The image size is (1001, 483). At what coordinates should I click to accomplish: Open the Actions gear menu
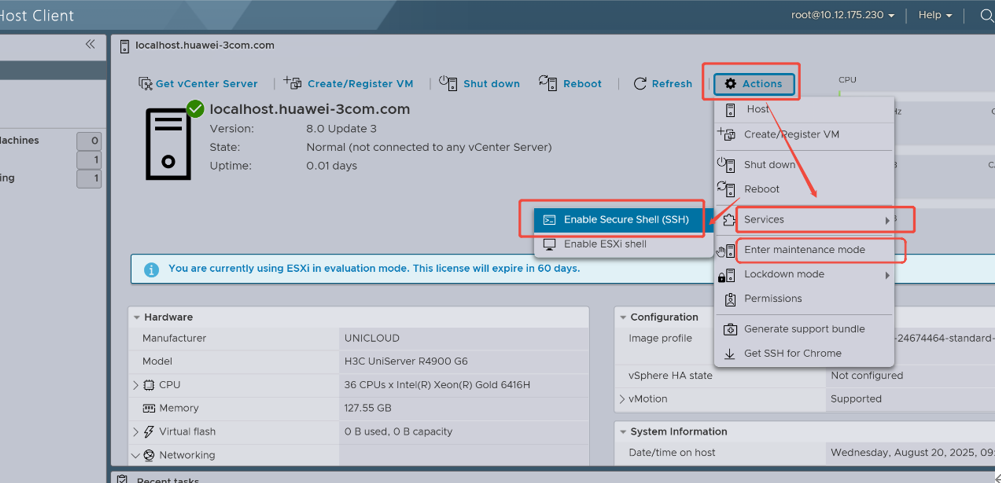[x=753, y=83]
